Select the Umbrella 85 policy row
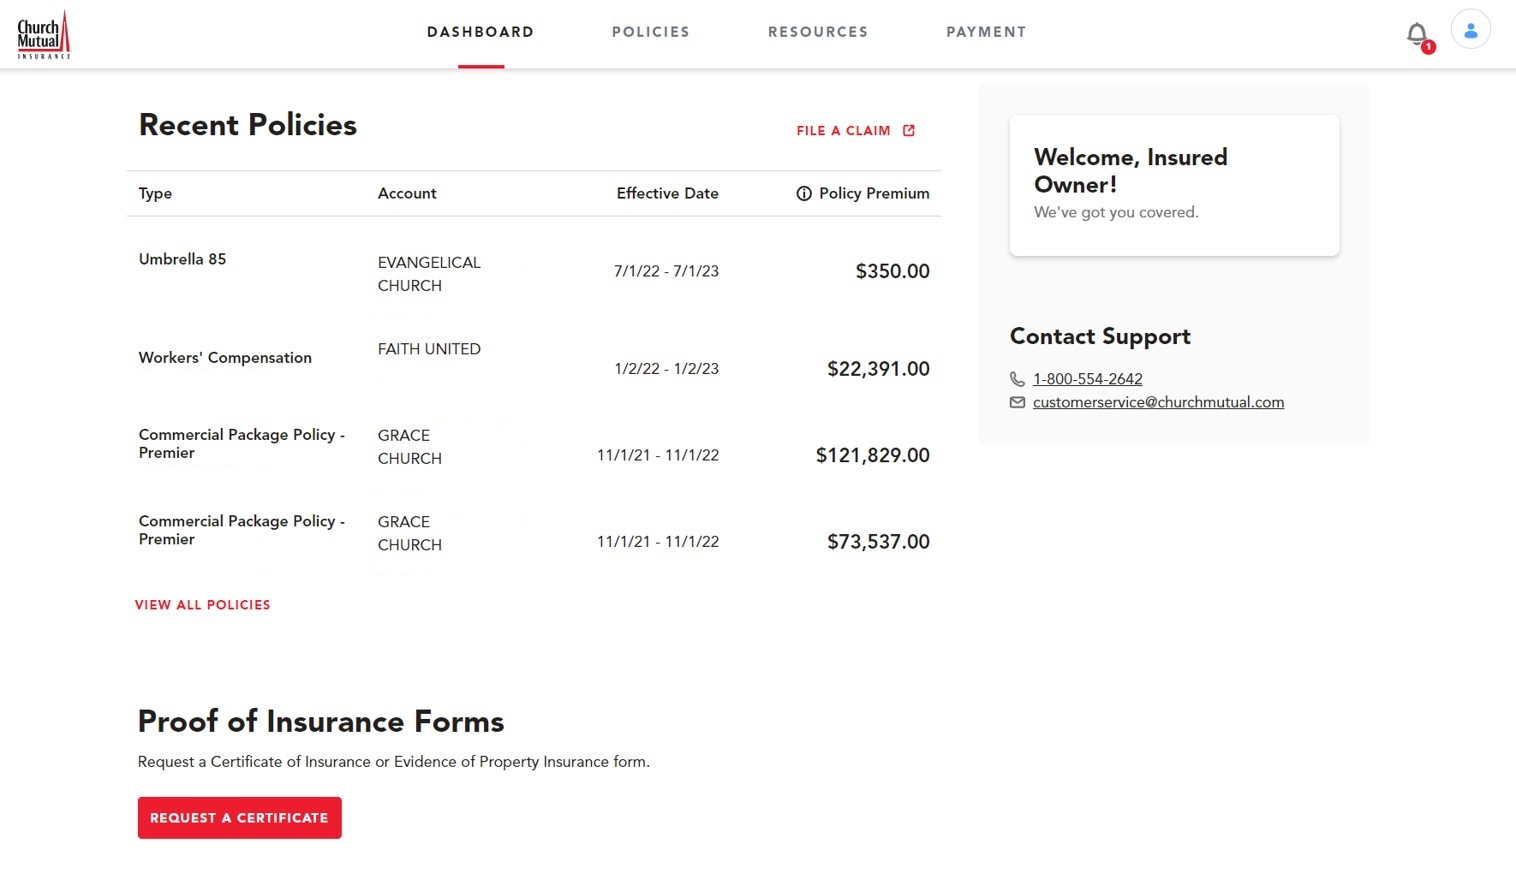This screenshot has height=892, width=1516. pos(182,260)
